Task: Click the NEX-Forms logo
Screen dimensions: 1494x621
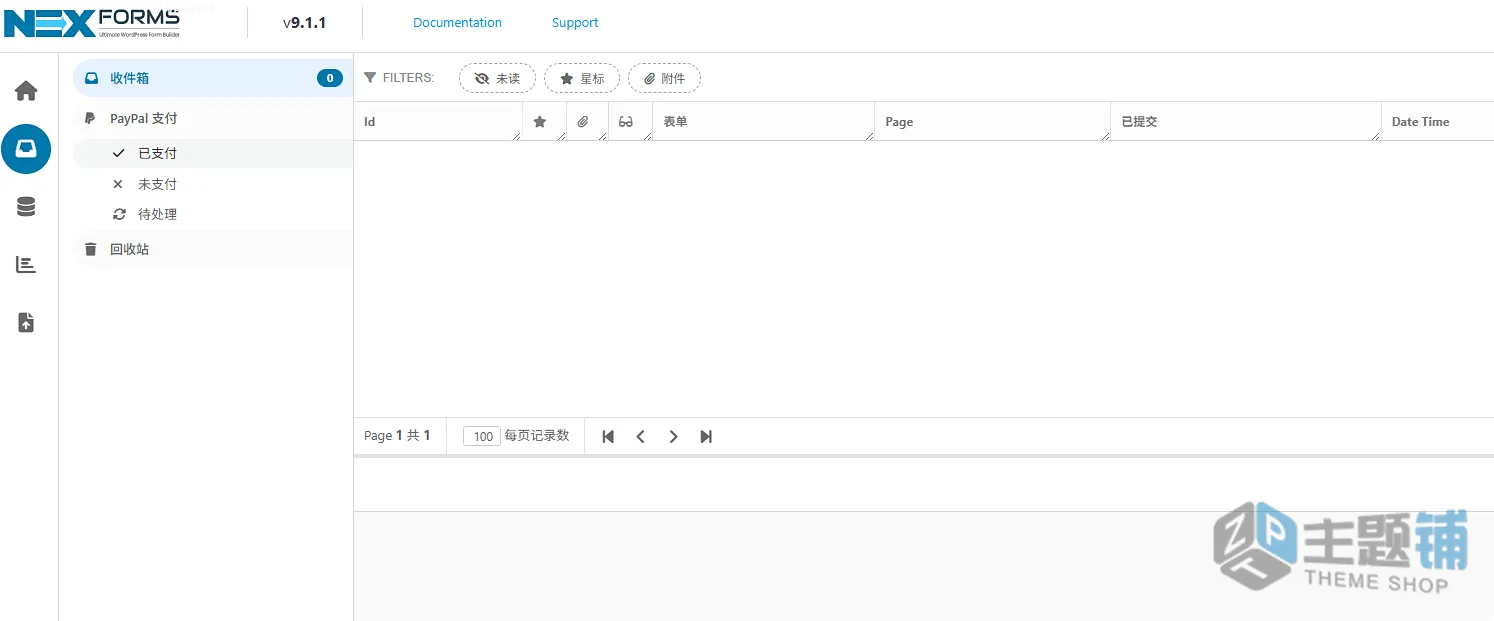Action: [92, 21]
